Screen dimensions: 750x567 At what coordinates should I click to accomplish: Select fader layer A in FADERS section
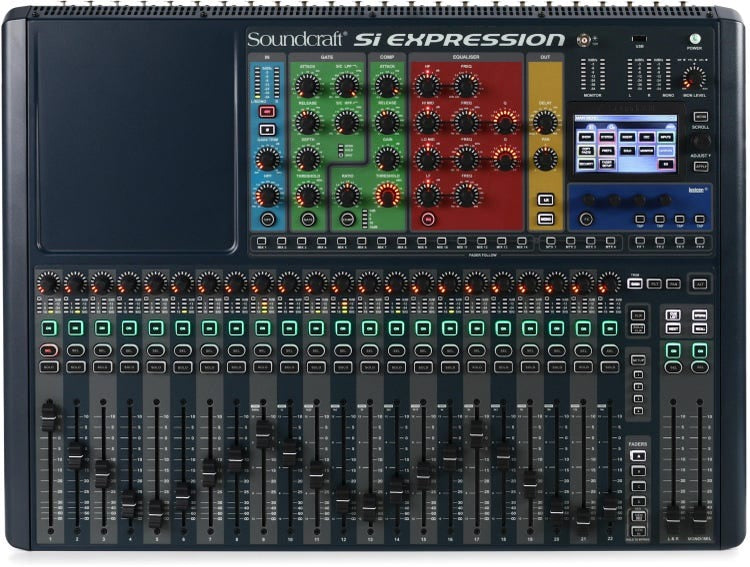[637, 456]
